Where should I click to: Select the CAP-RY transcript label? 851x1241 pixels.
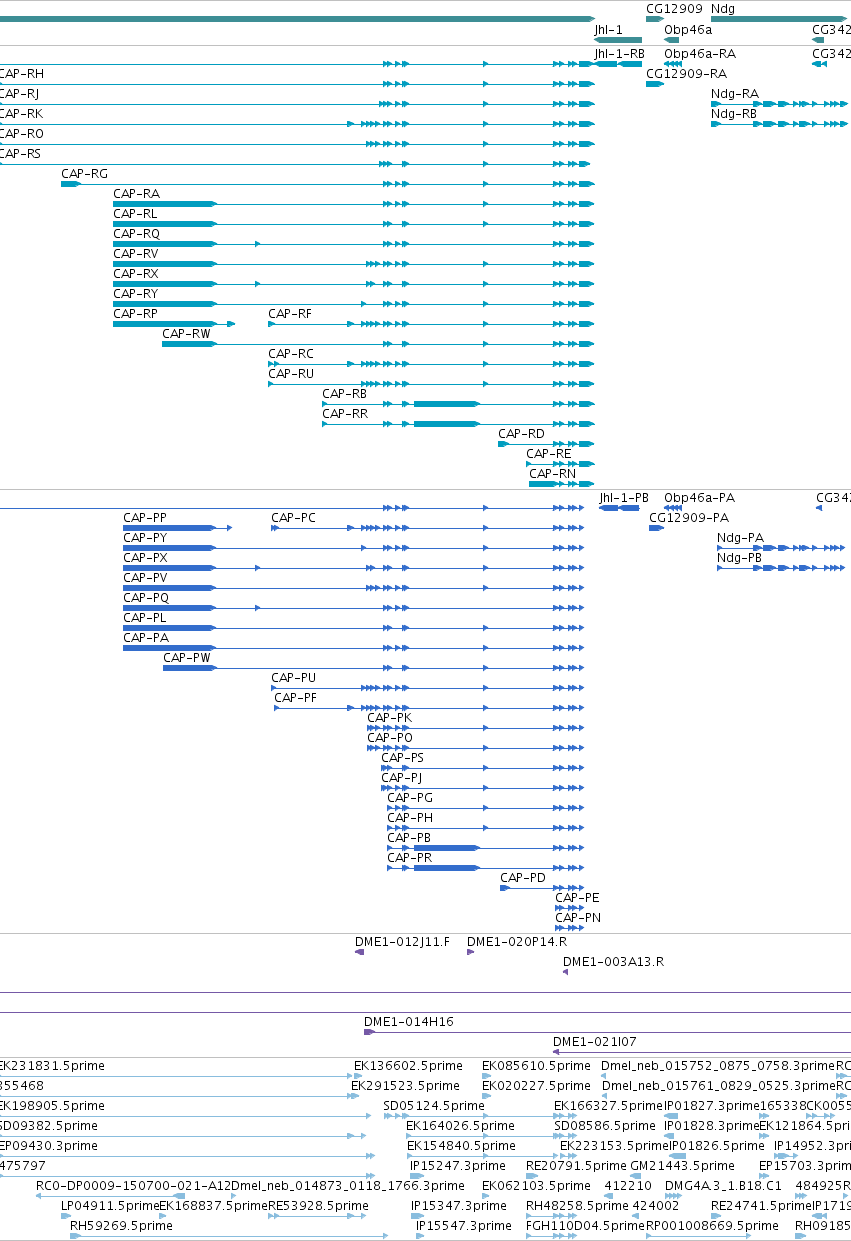point(136,294)
